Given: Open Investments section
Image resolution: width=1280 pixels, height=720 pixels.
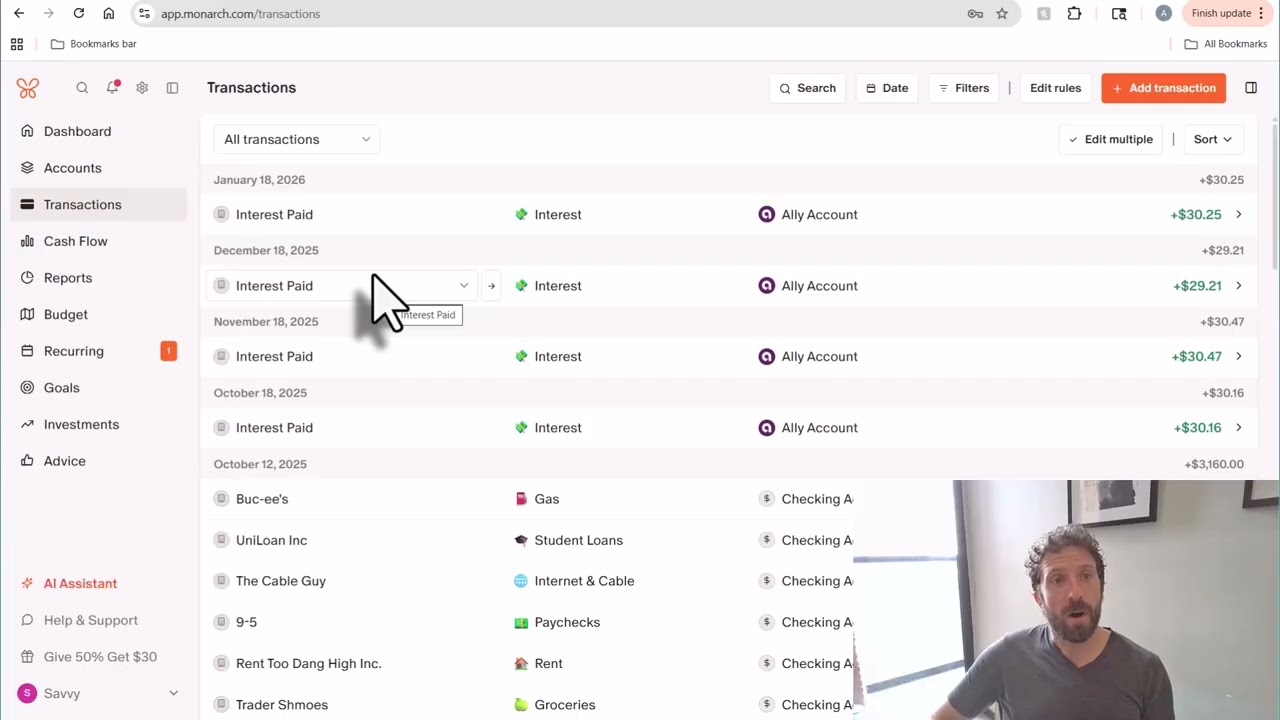Looking at the screenshot, I should click(99, 424).
